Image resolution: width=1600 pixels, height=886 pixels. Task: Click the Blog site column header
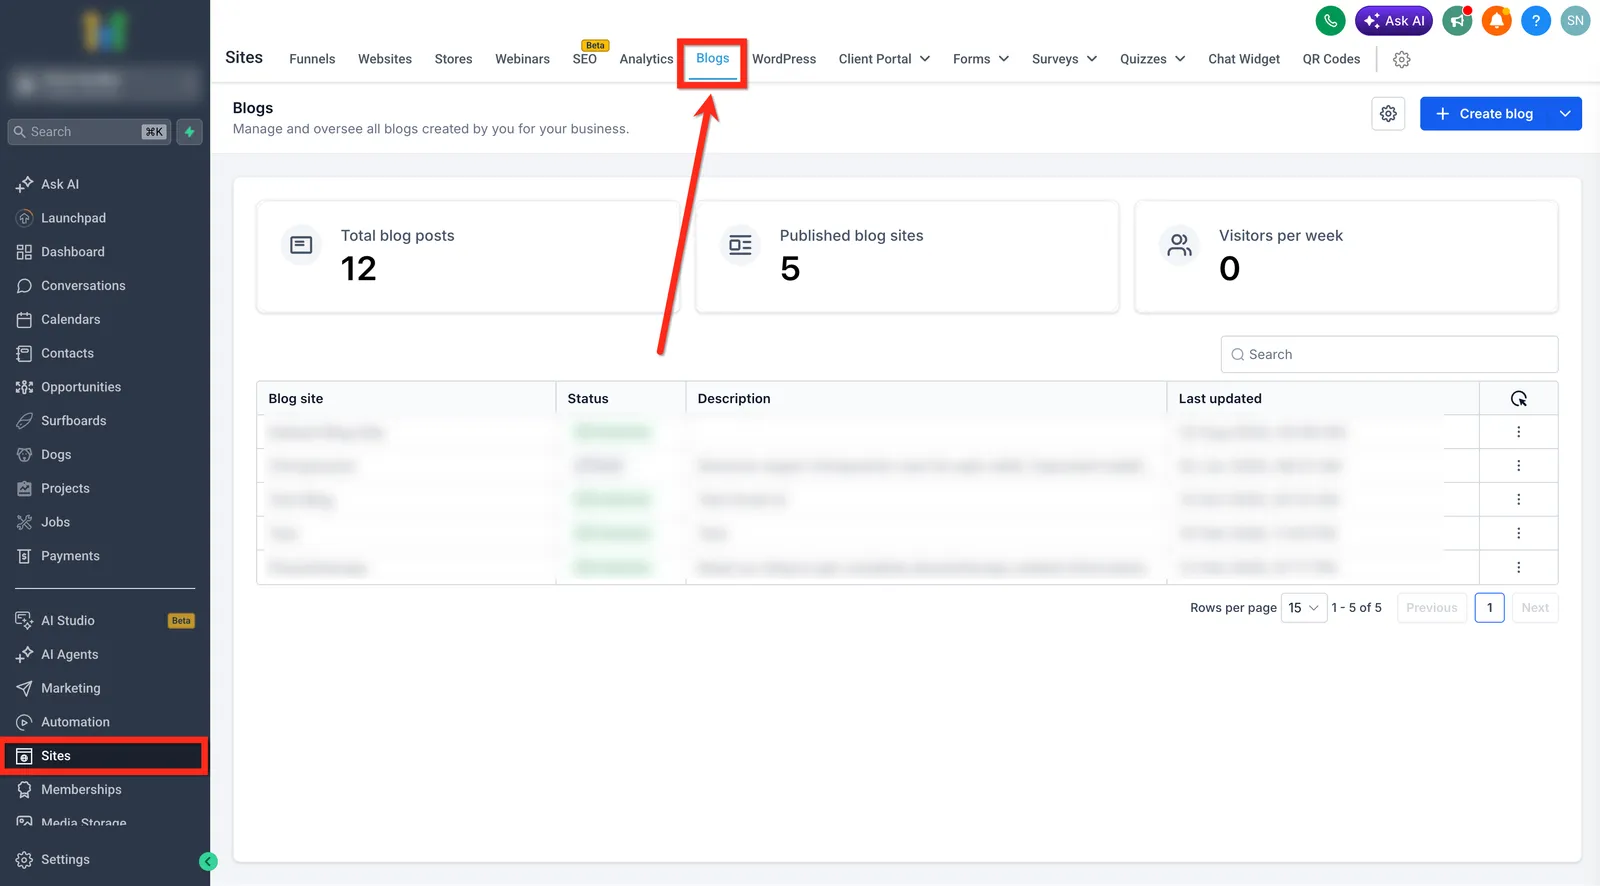tap(405, 399)
